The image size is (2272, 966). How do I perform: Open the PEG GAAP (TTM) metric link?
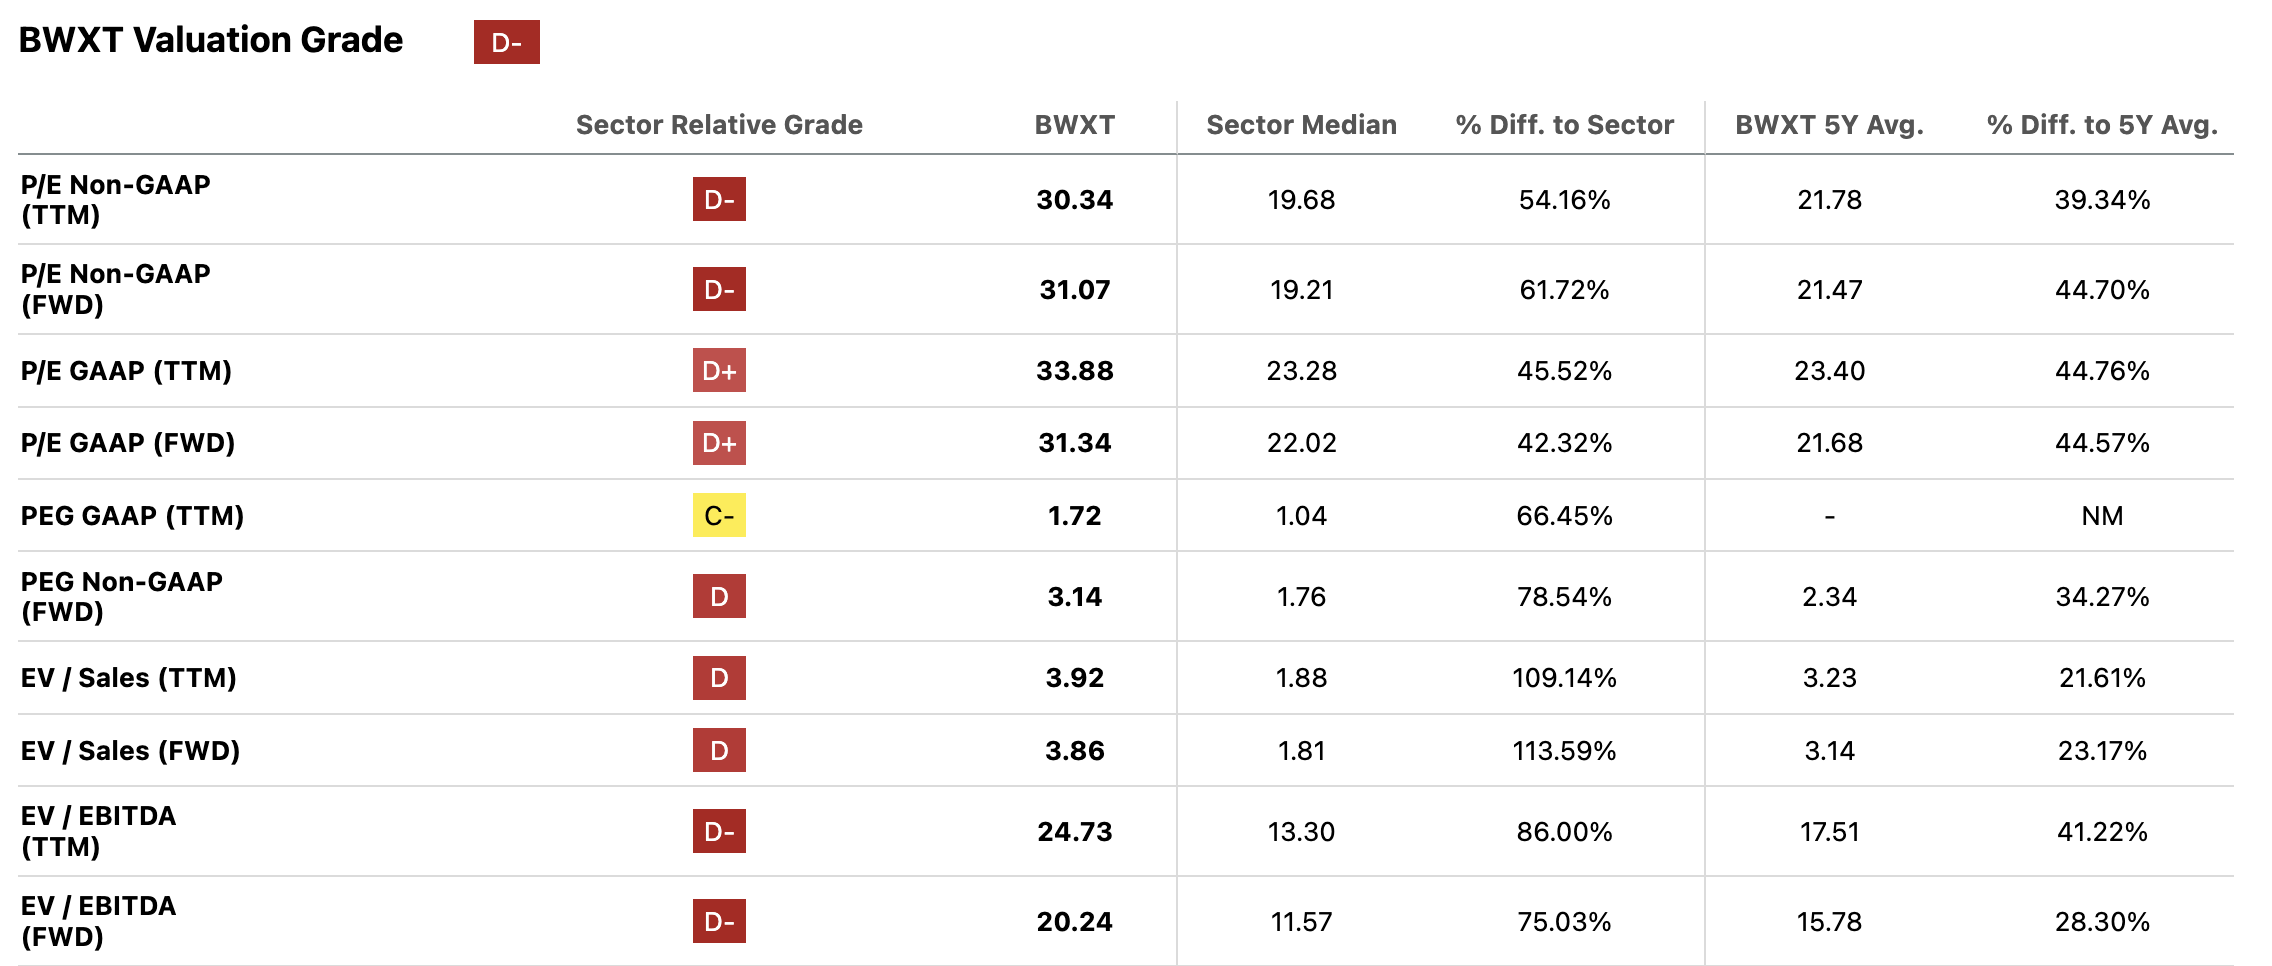[x=132, y=516]
